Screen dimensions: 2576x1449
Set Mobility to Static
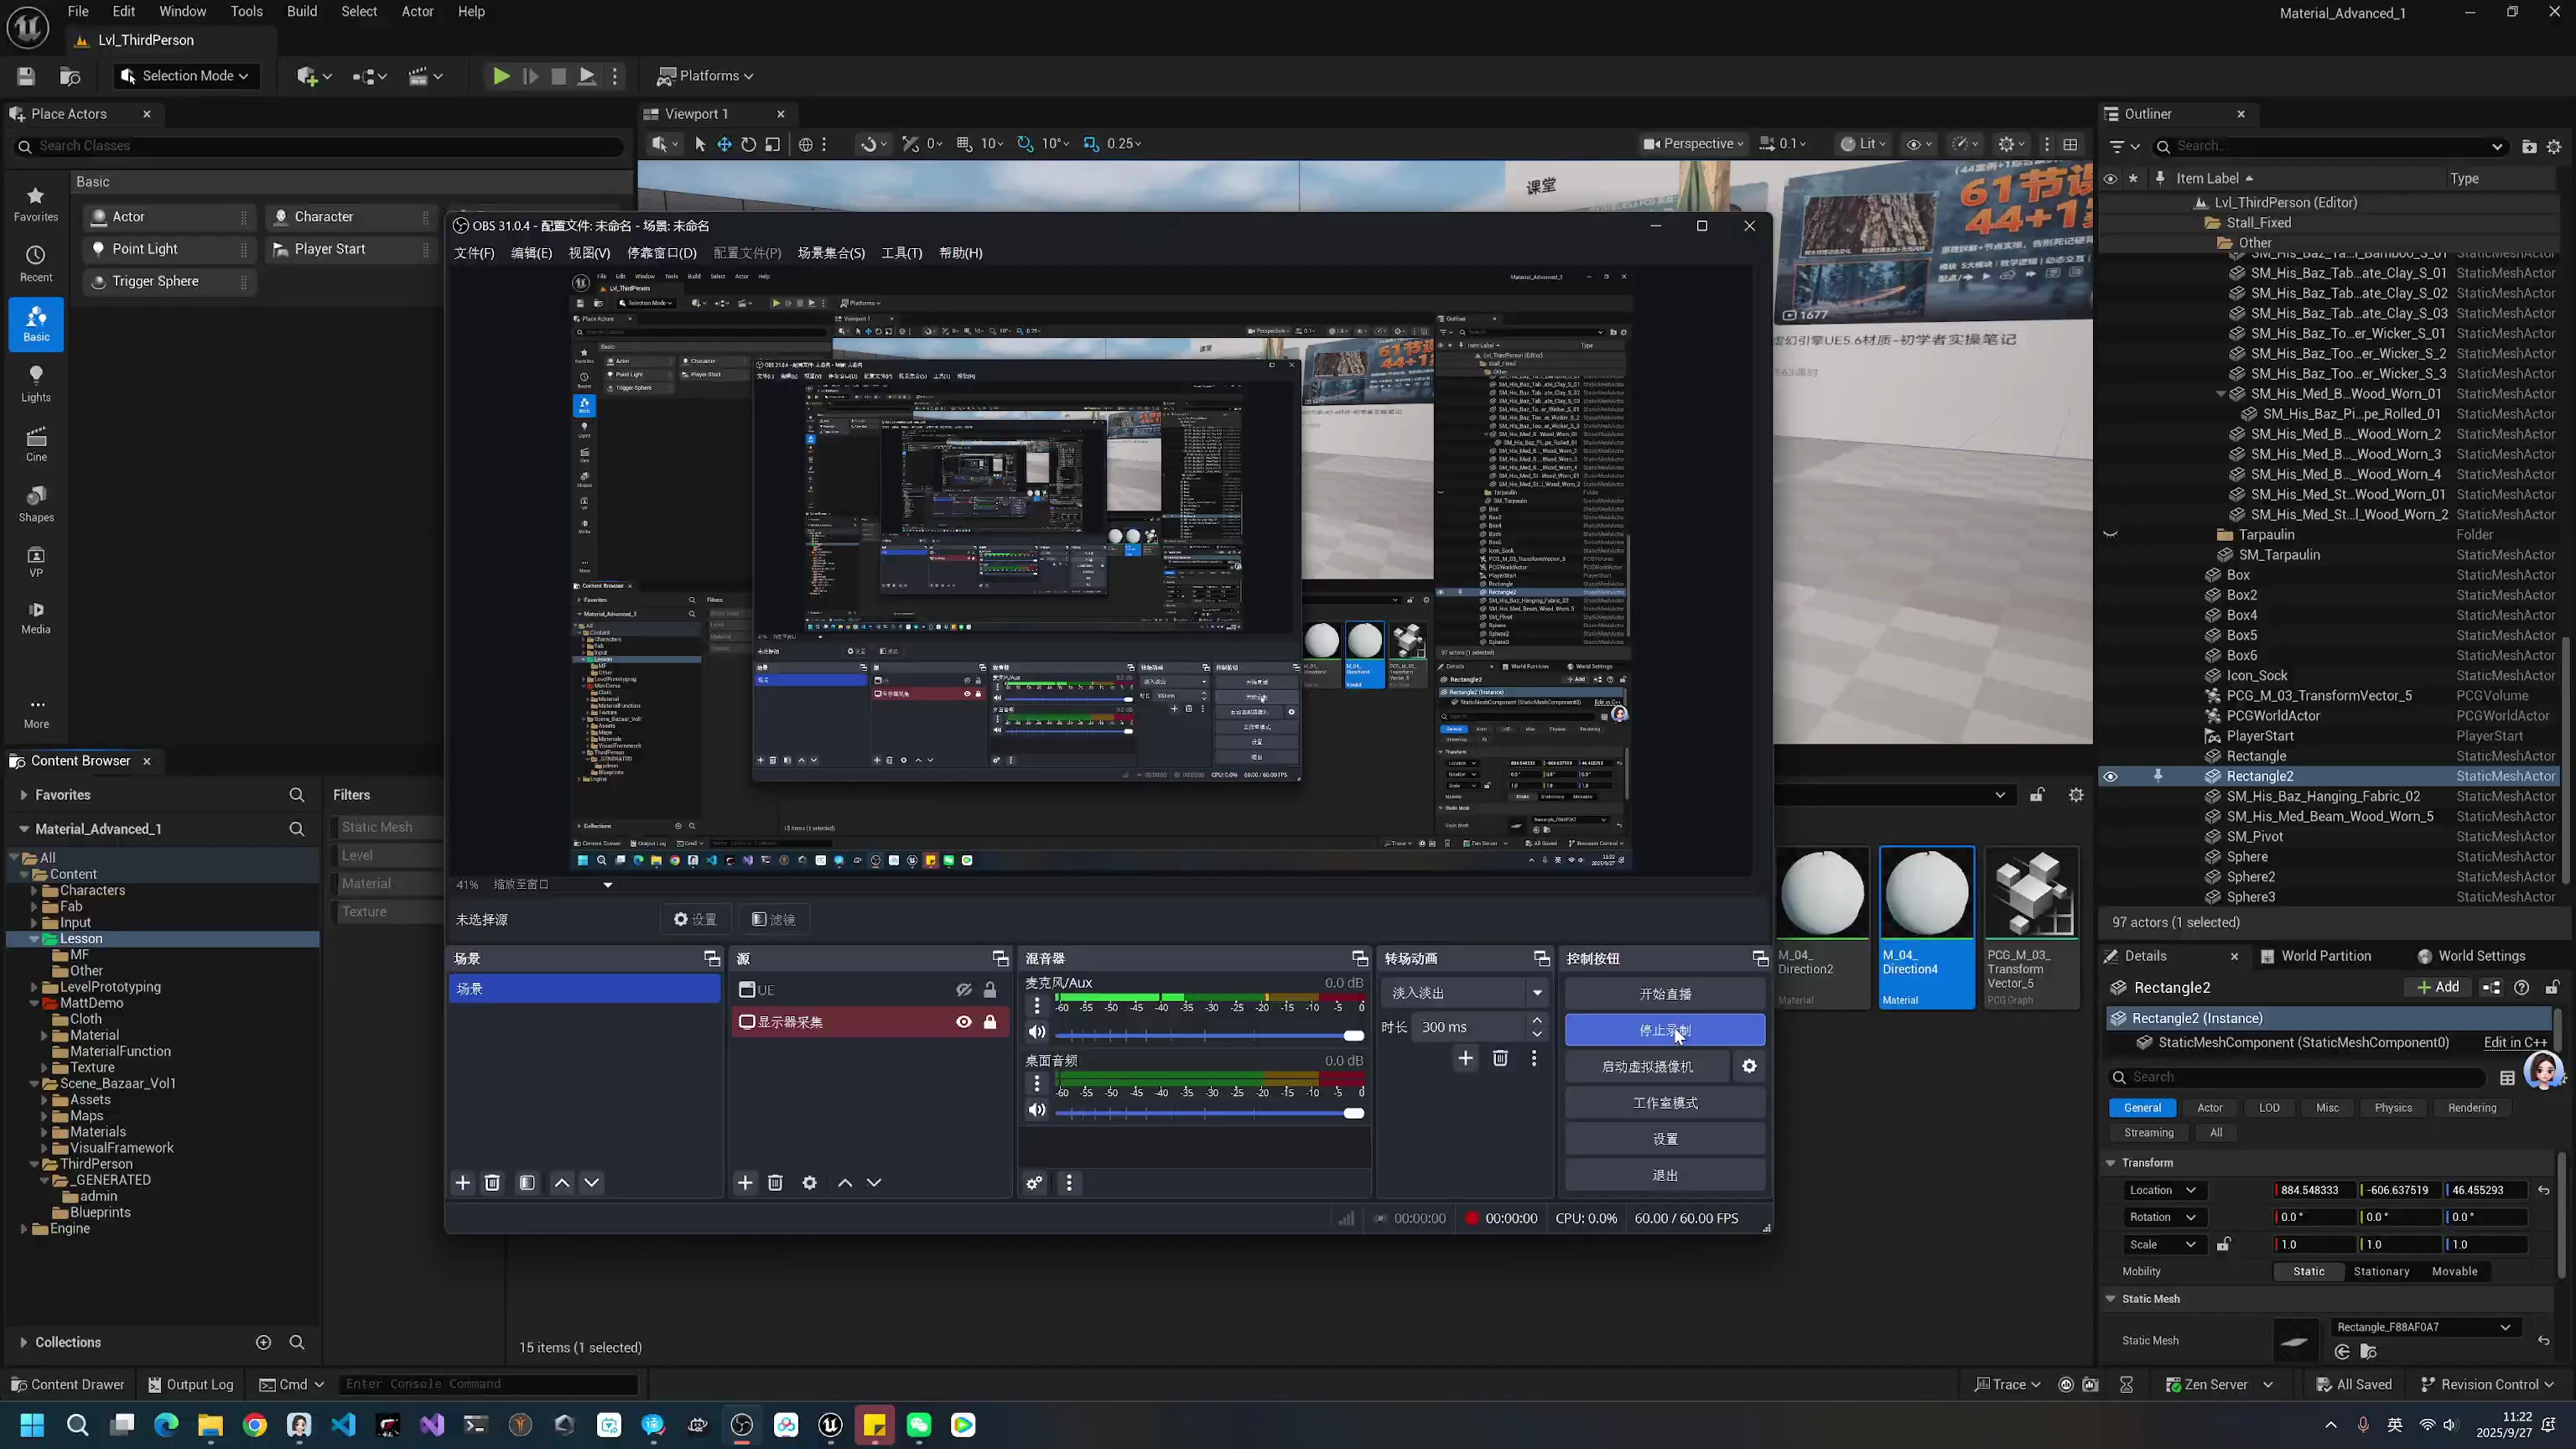click(2309, 1272)
